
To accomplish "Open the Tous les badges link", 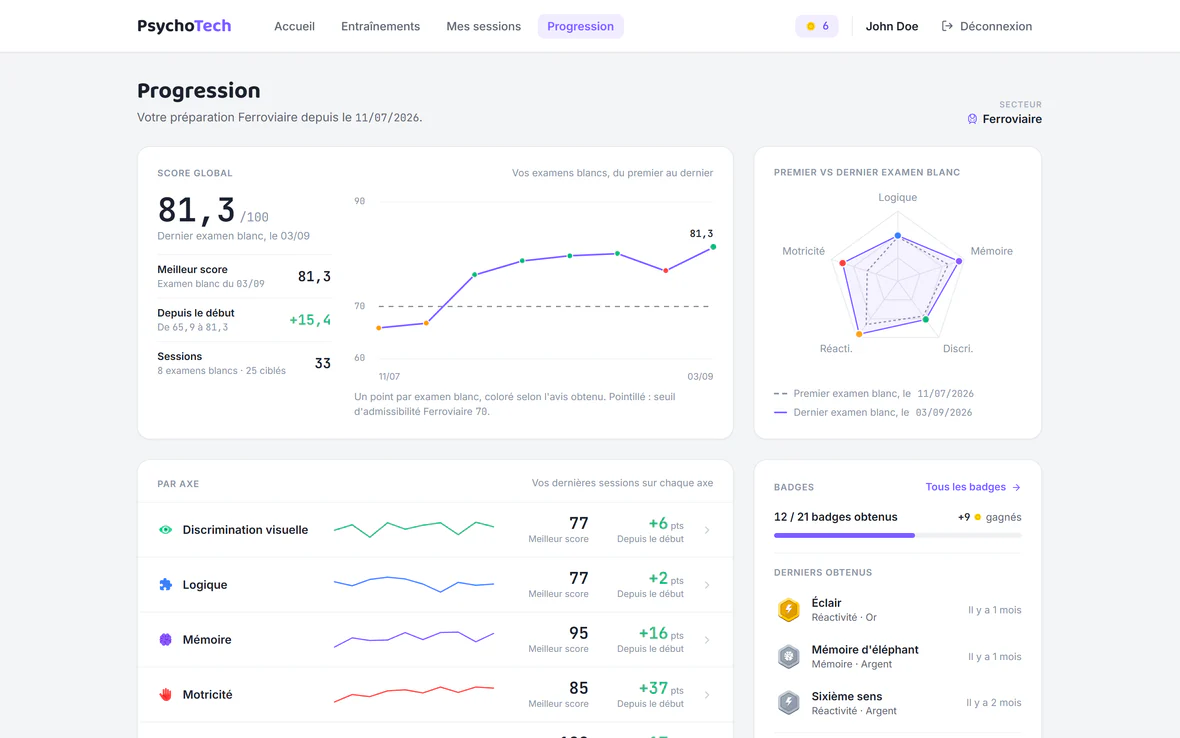I will pos(973,487).
